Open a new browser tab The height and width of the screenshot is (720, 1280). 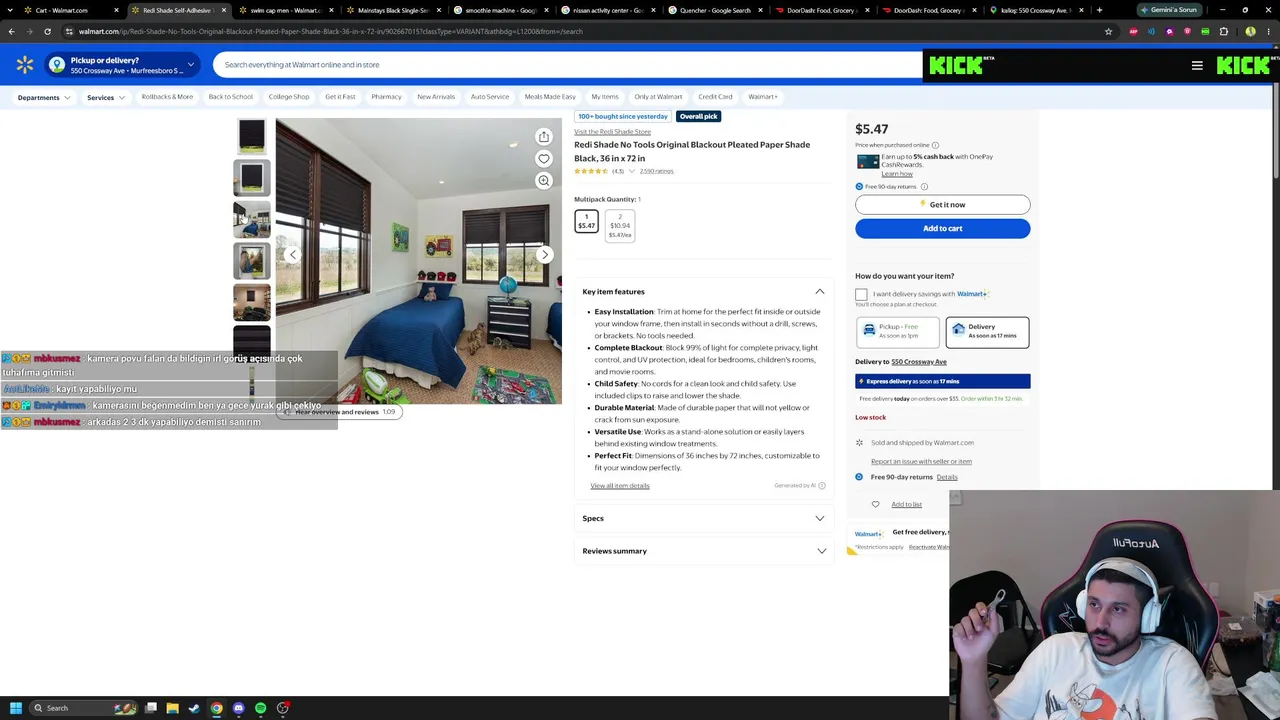click(1099, 10)
